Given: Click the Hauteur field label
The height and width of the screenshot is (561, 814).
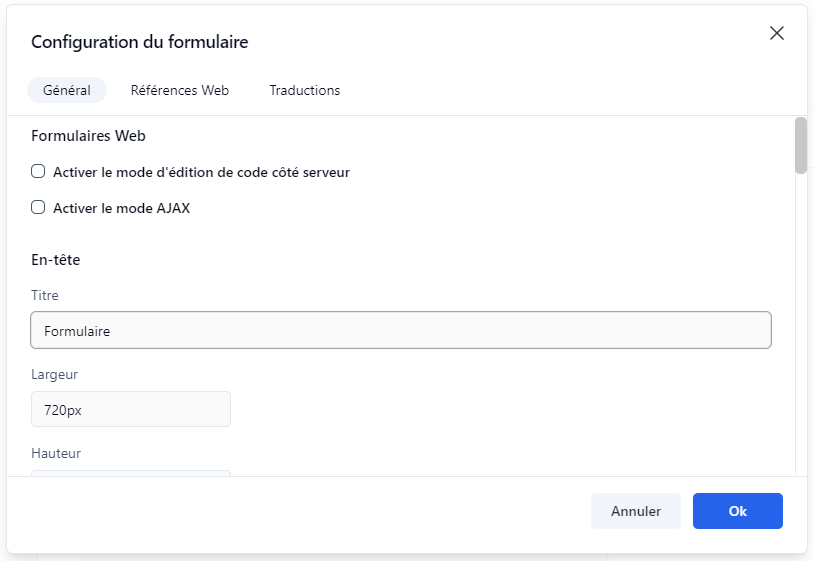Looking at the screenshot, I should tap(56, 453).
